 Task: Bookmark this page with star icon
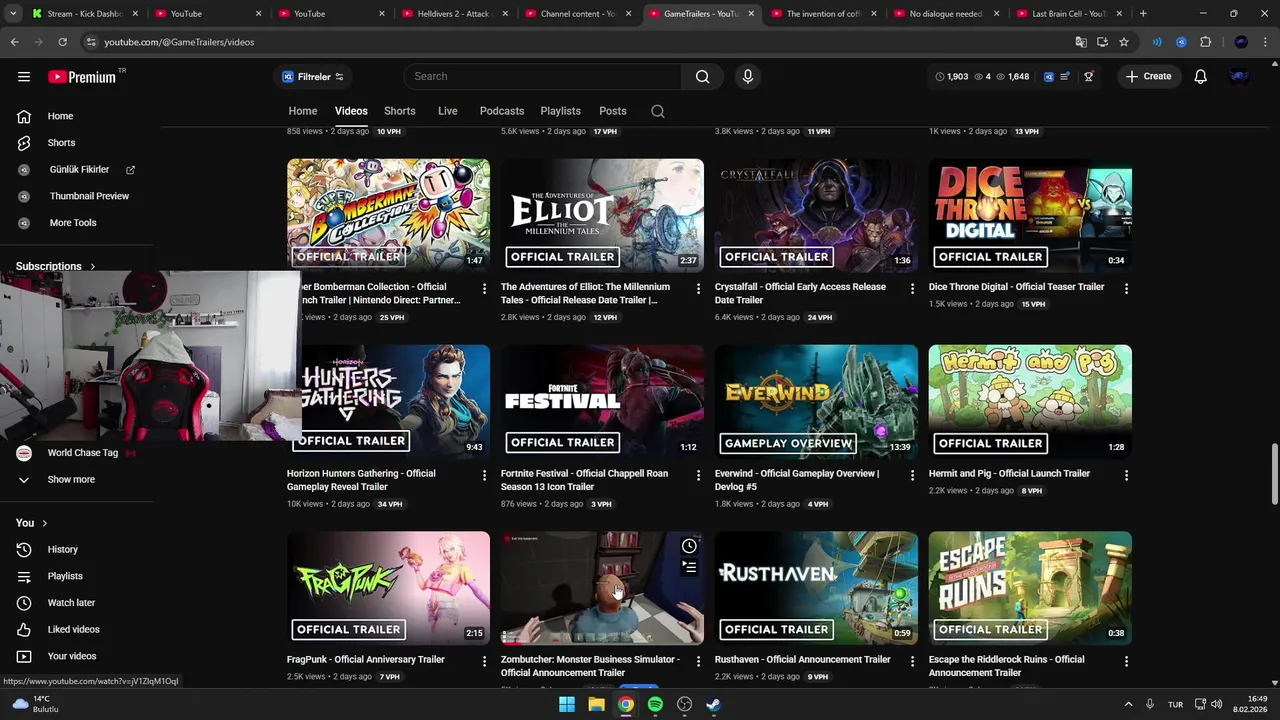pyautogui.click(x=1124, y=42)
